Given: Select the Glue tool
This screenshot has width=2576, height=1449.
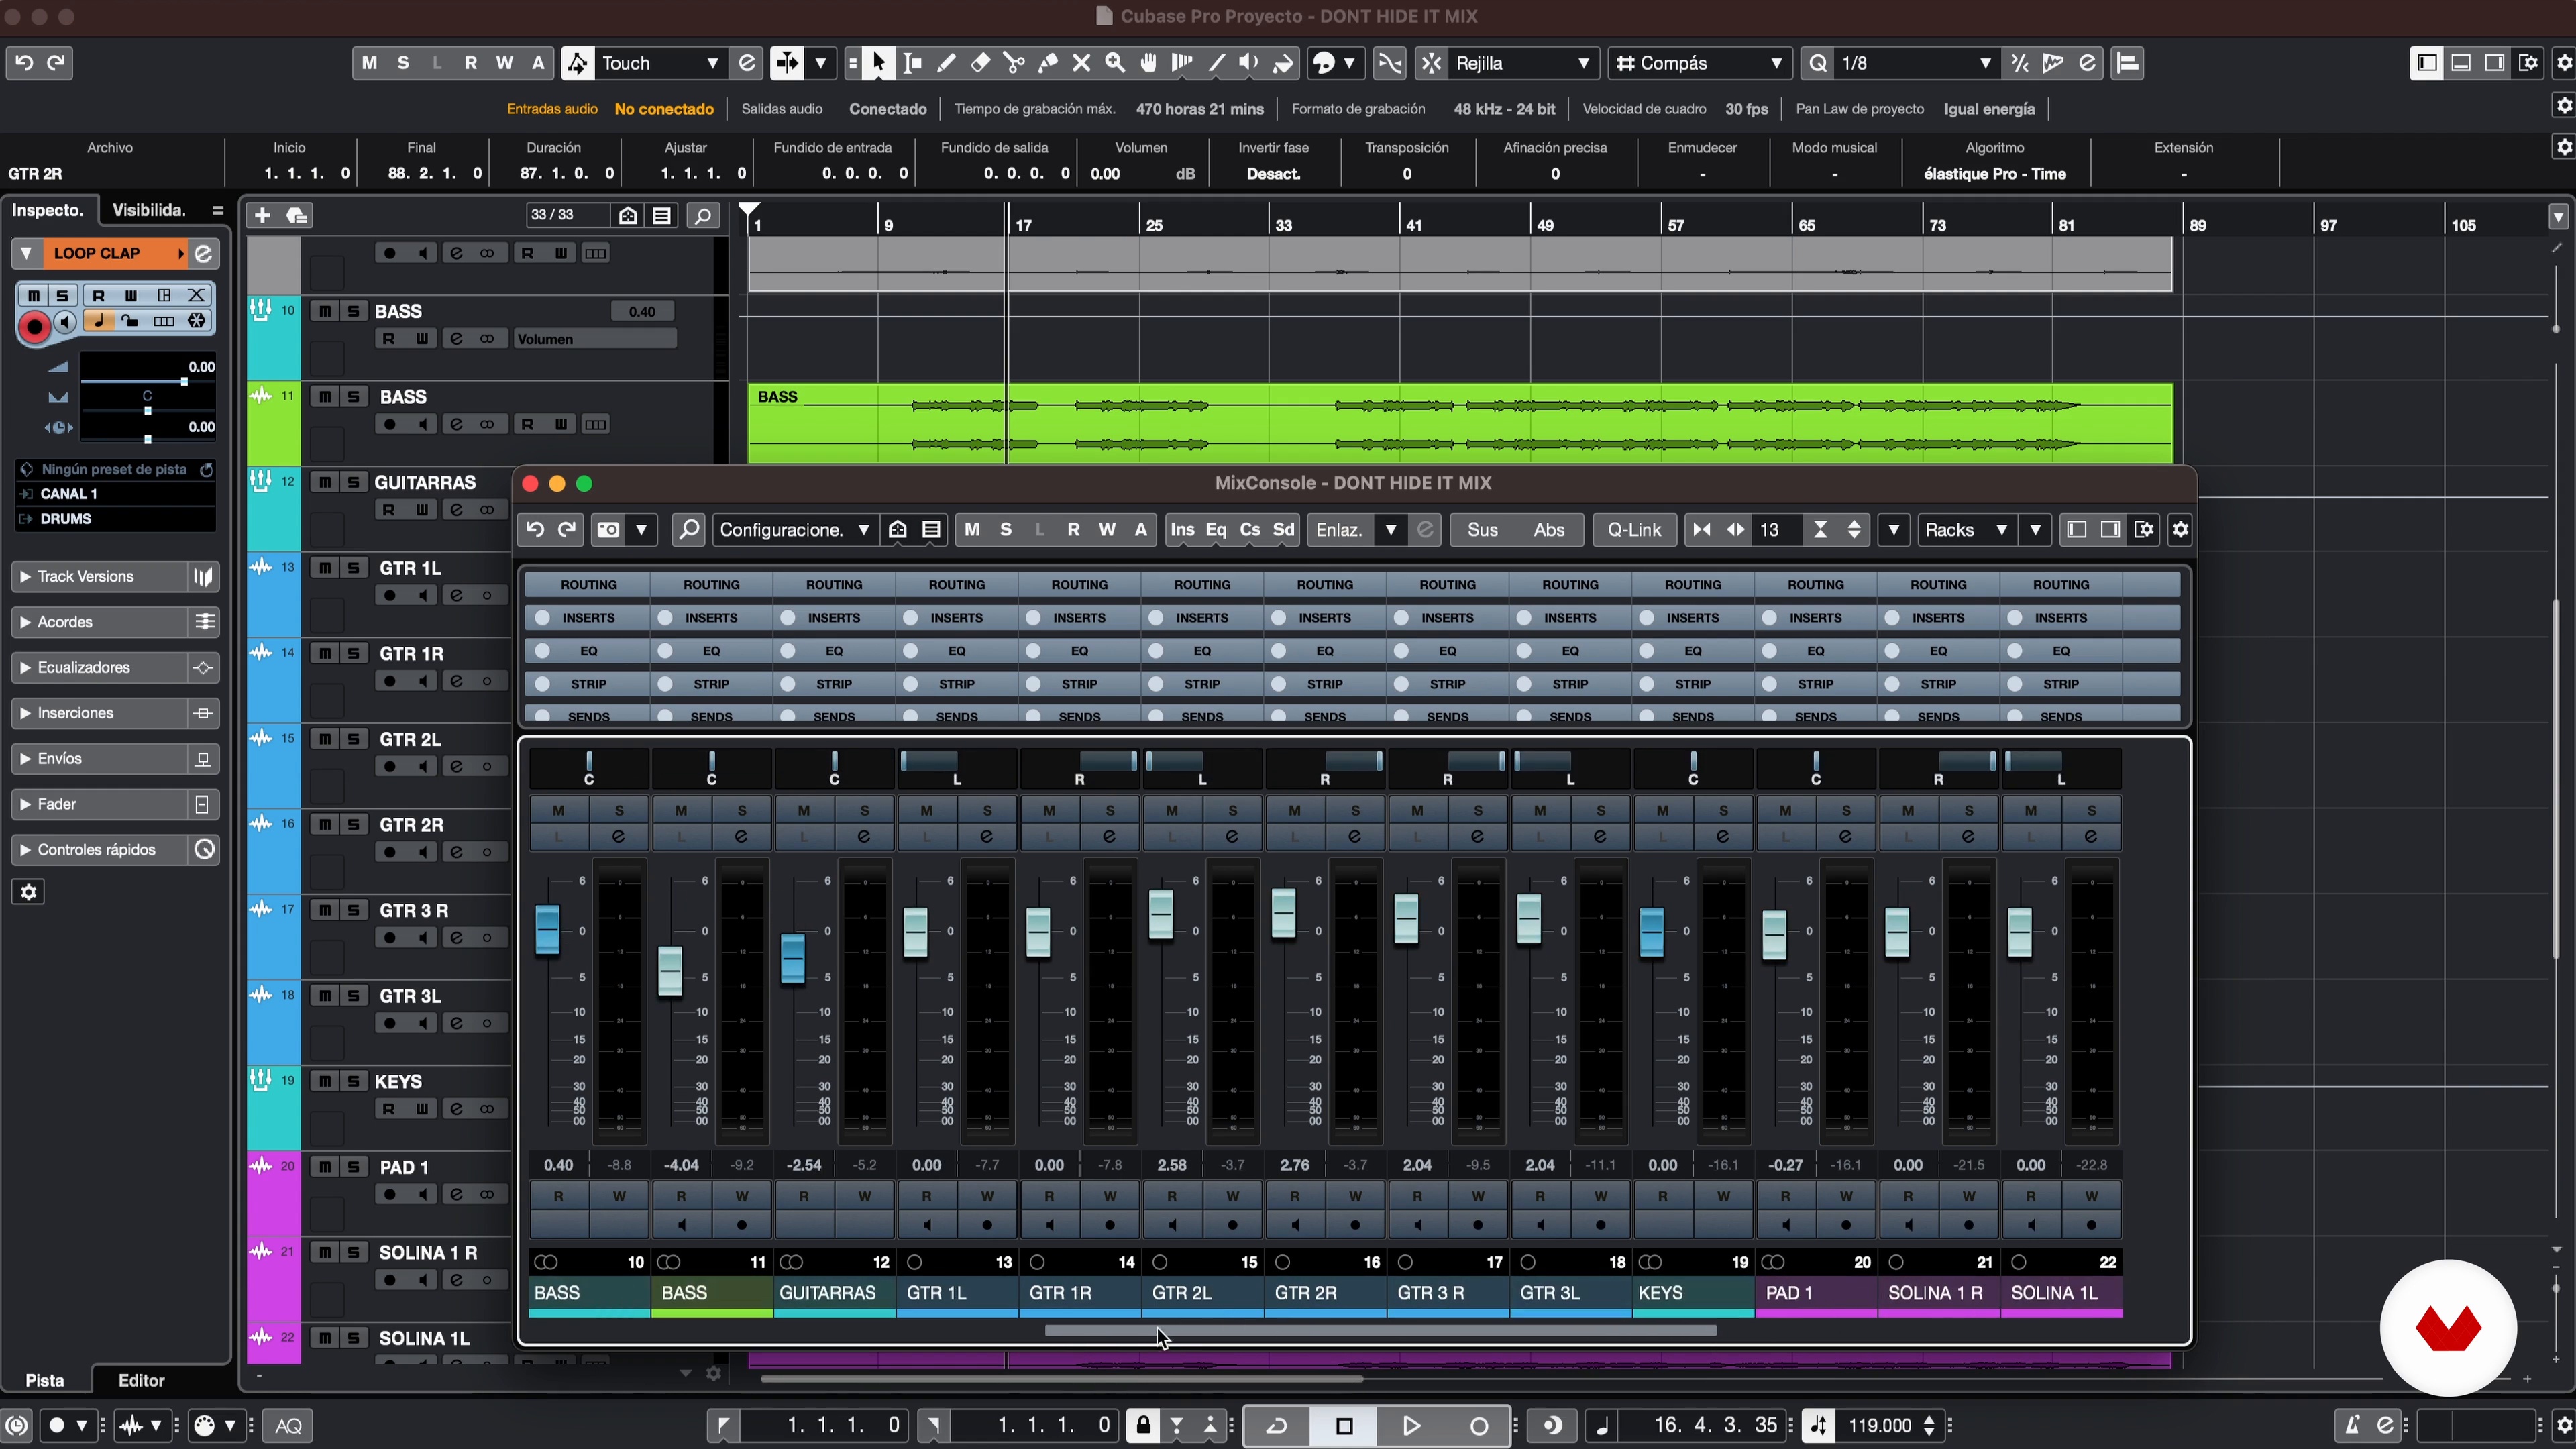Looking at the screenshot, I should [x=1048, y=63].
